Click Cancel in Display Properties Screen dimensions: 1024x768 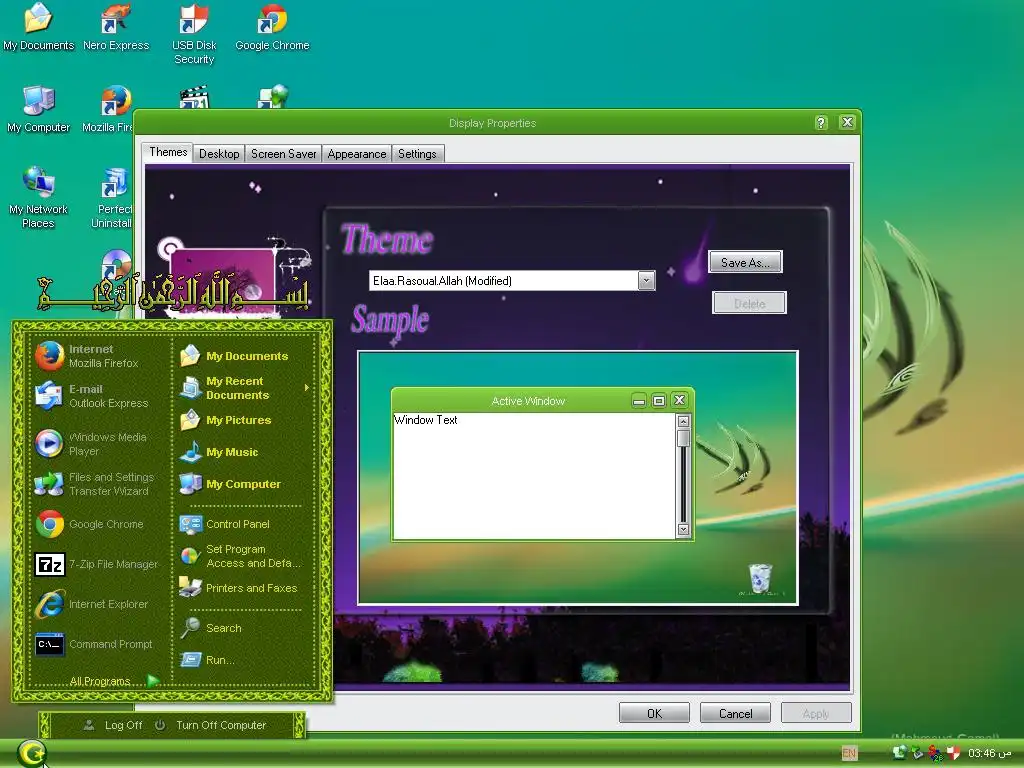coord(735,713)
